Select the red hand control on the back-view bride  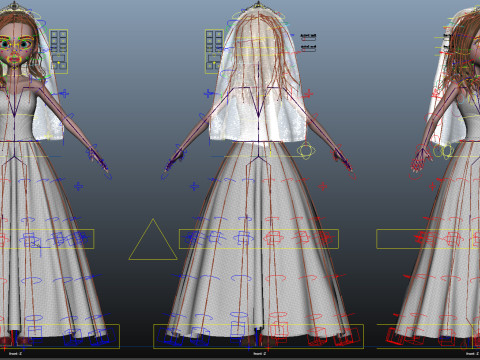pos(344,162)
